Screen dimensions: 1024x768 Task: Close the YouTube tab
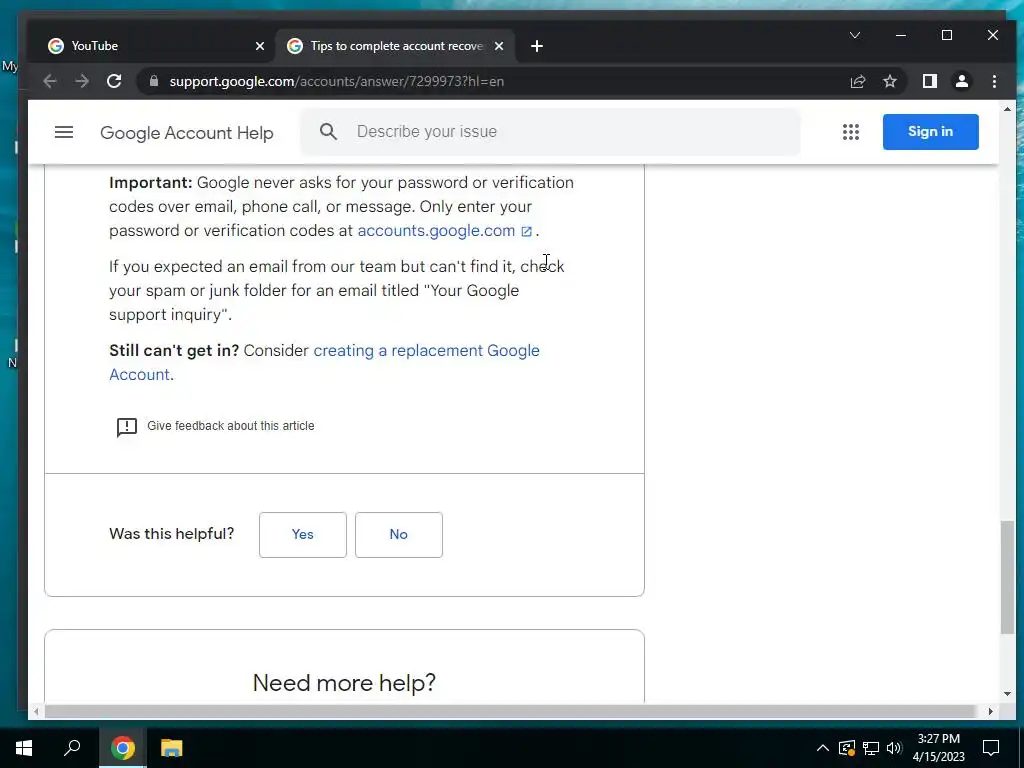click(x=260, y=46)
